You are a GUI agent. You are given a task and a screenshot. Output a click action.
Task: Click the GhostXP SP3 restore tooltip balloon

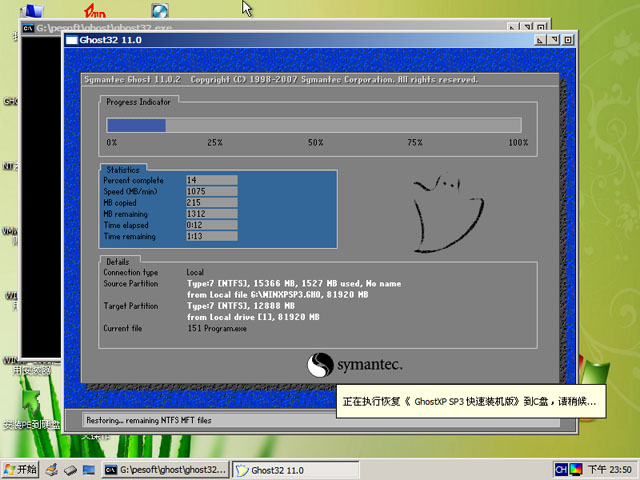(x=471, y=401)
